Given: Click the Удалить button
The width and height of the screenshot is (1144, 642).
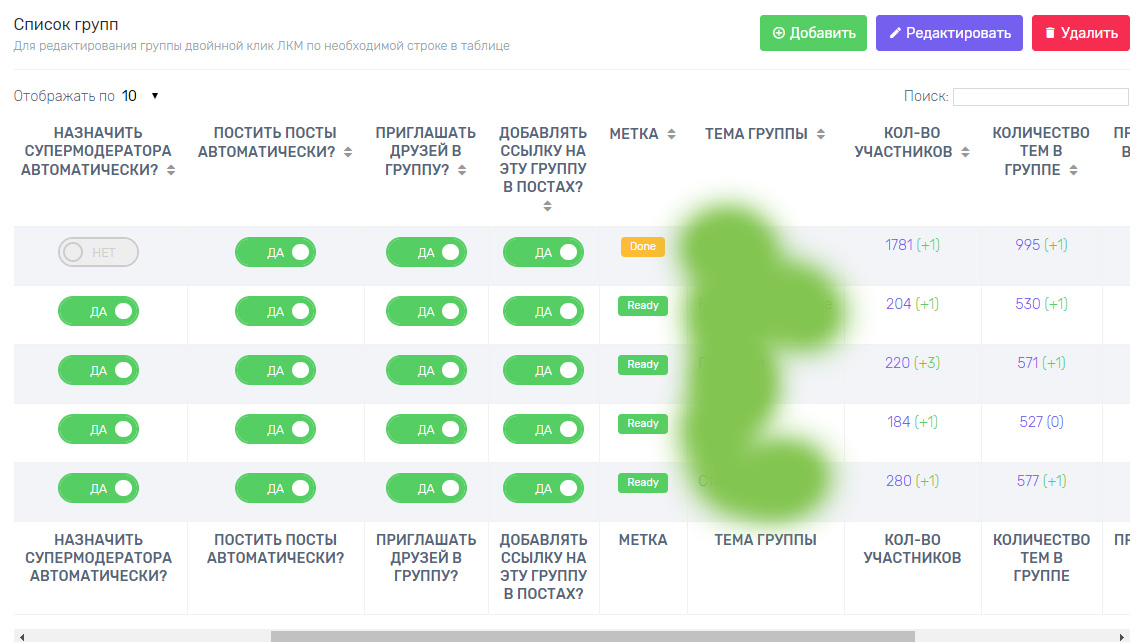Looking at the screenshot, I should [1080, 33].
